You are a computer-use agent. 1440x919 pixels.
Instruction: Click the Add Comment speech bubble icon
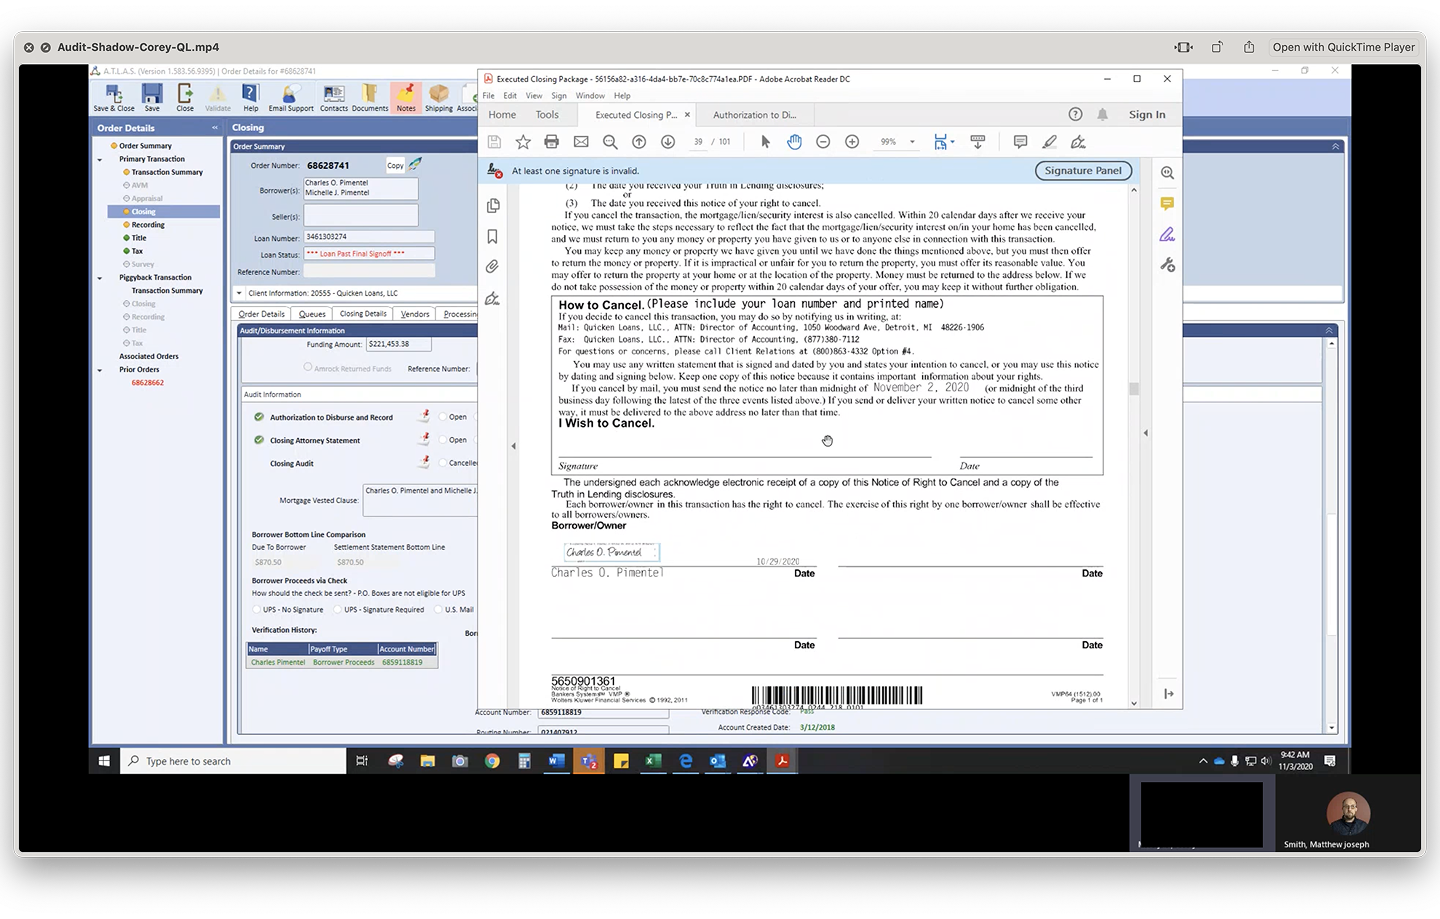coord(1020,142)
